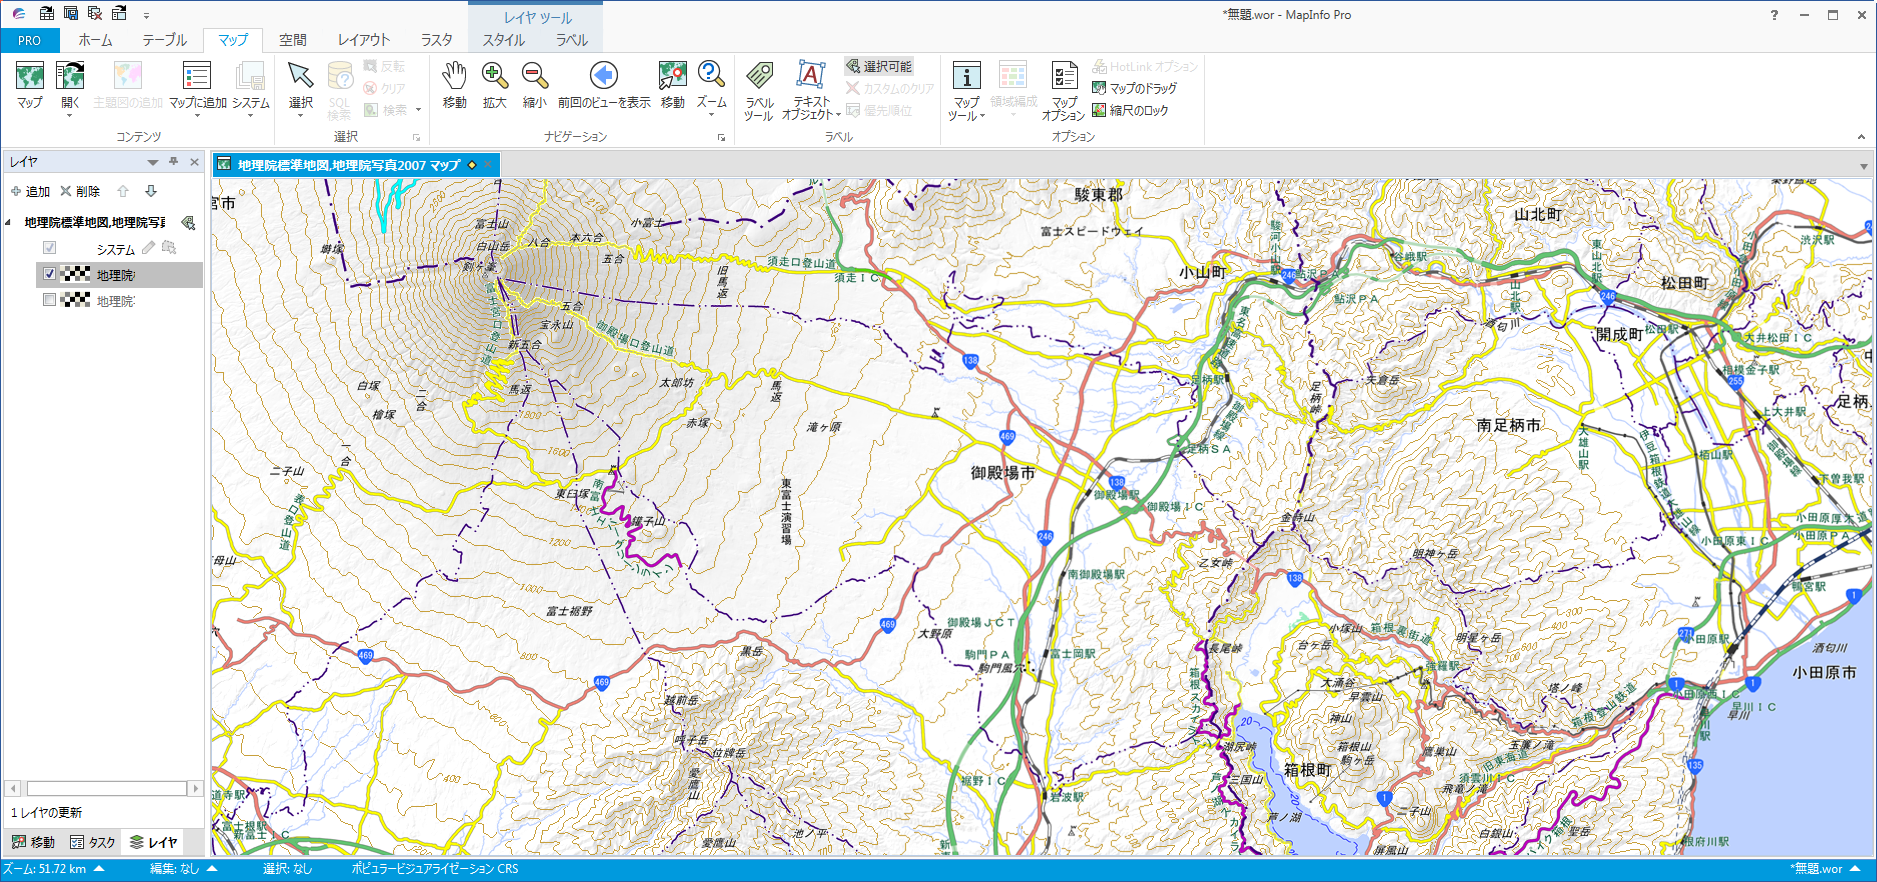Open the レイヤ panel options triangle

coord(153,162)
